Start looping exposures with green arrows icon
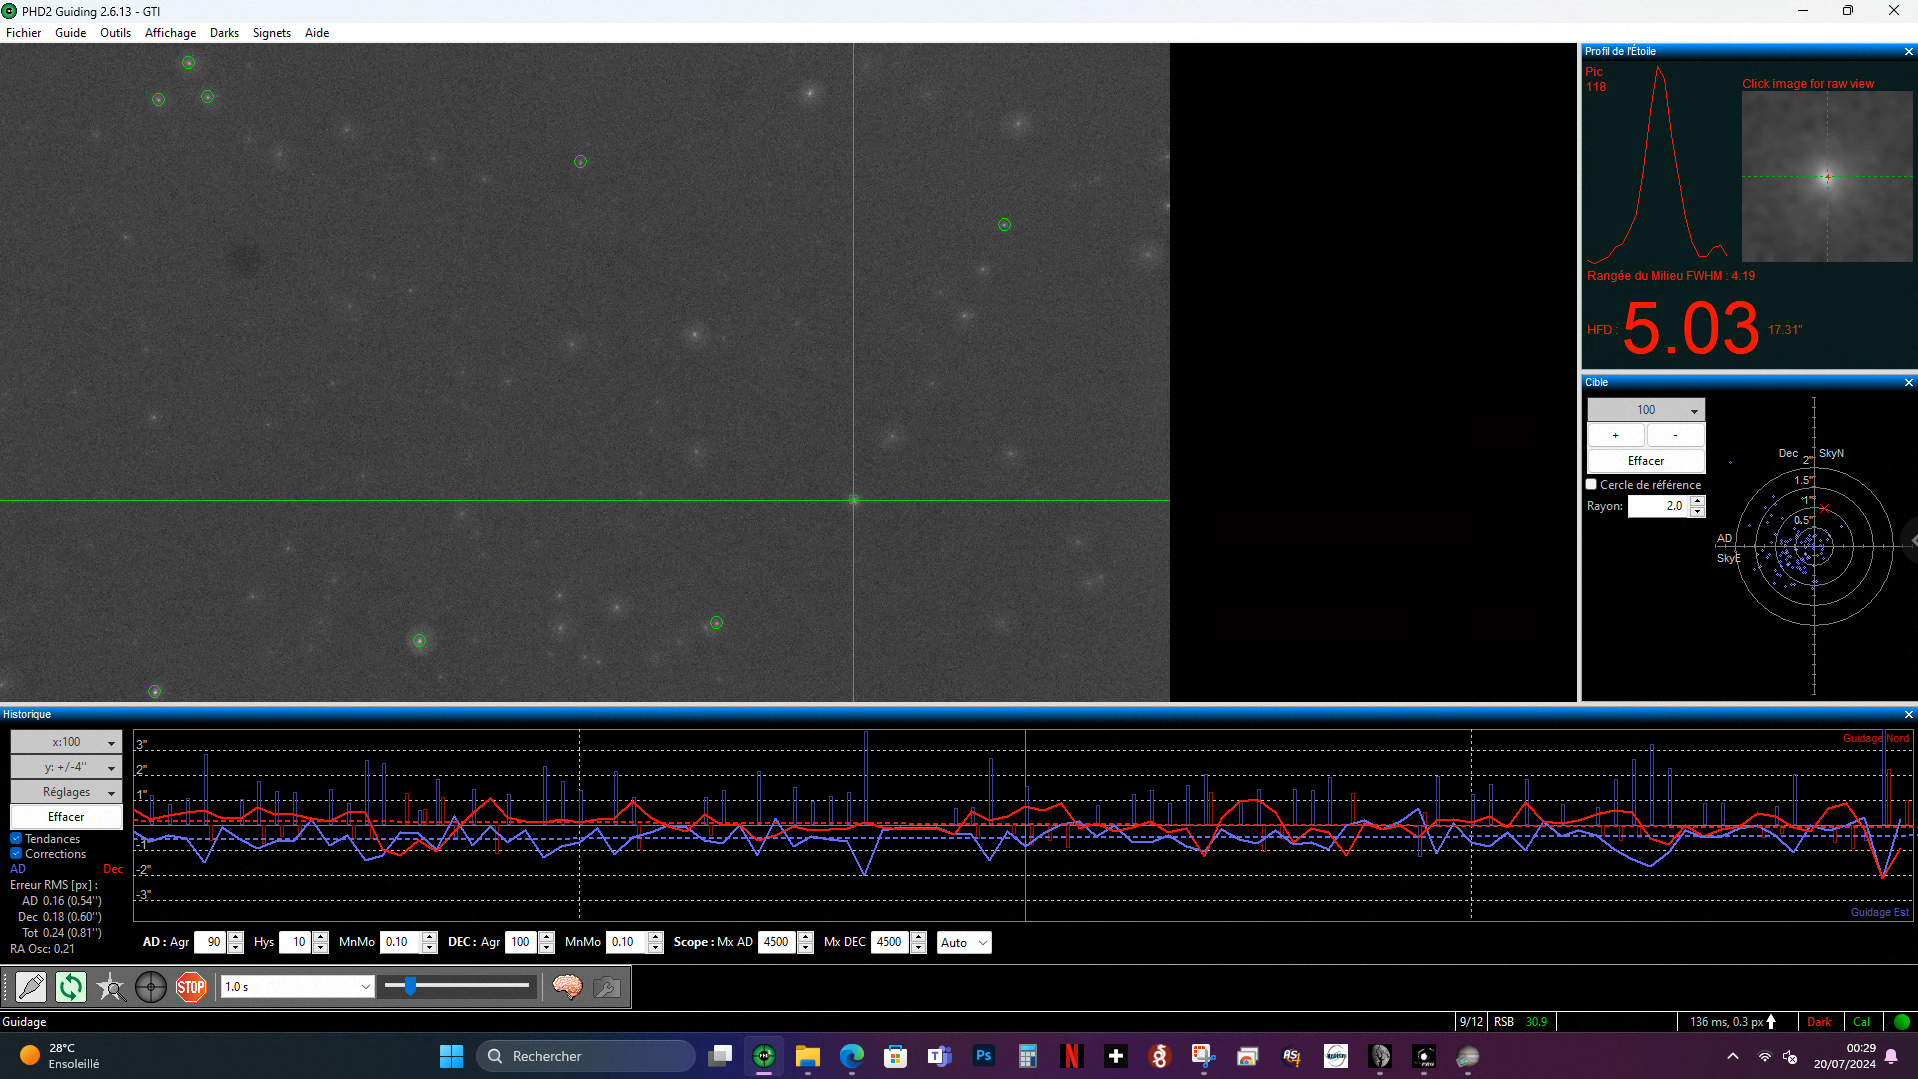Image resolution: width=1918 pixels, height=1079 pixels. pos(70,987)
